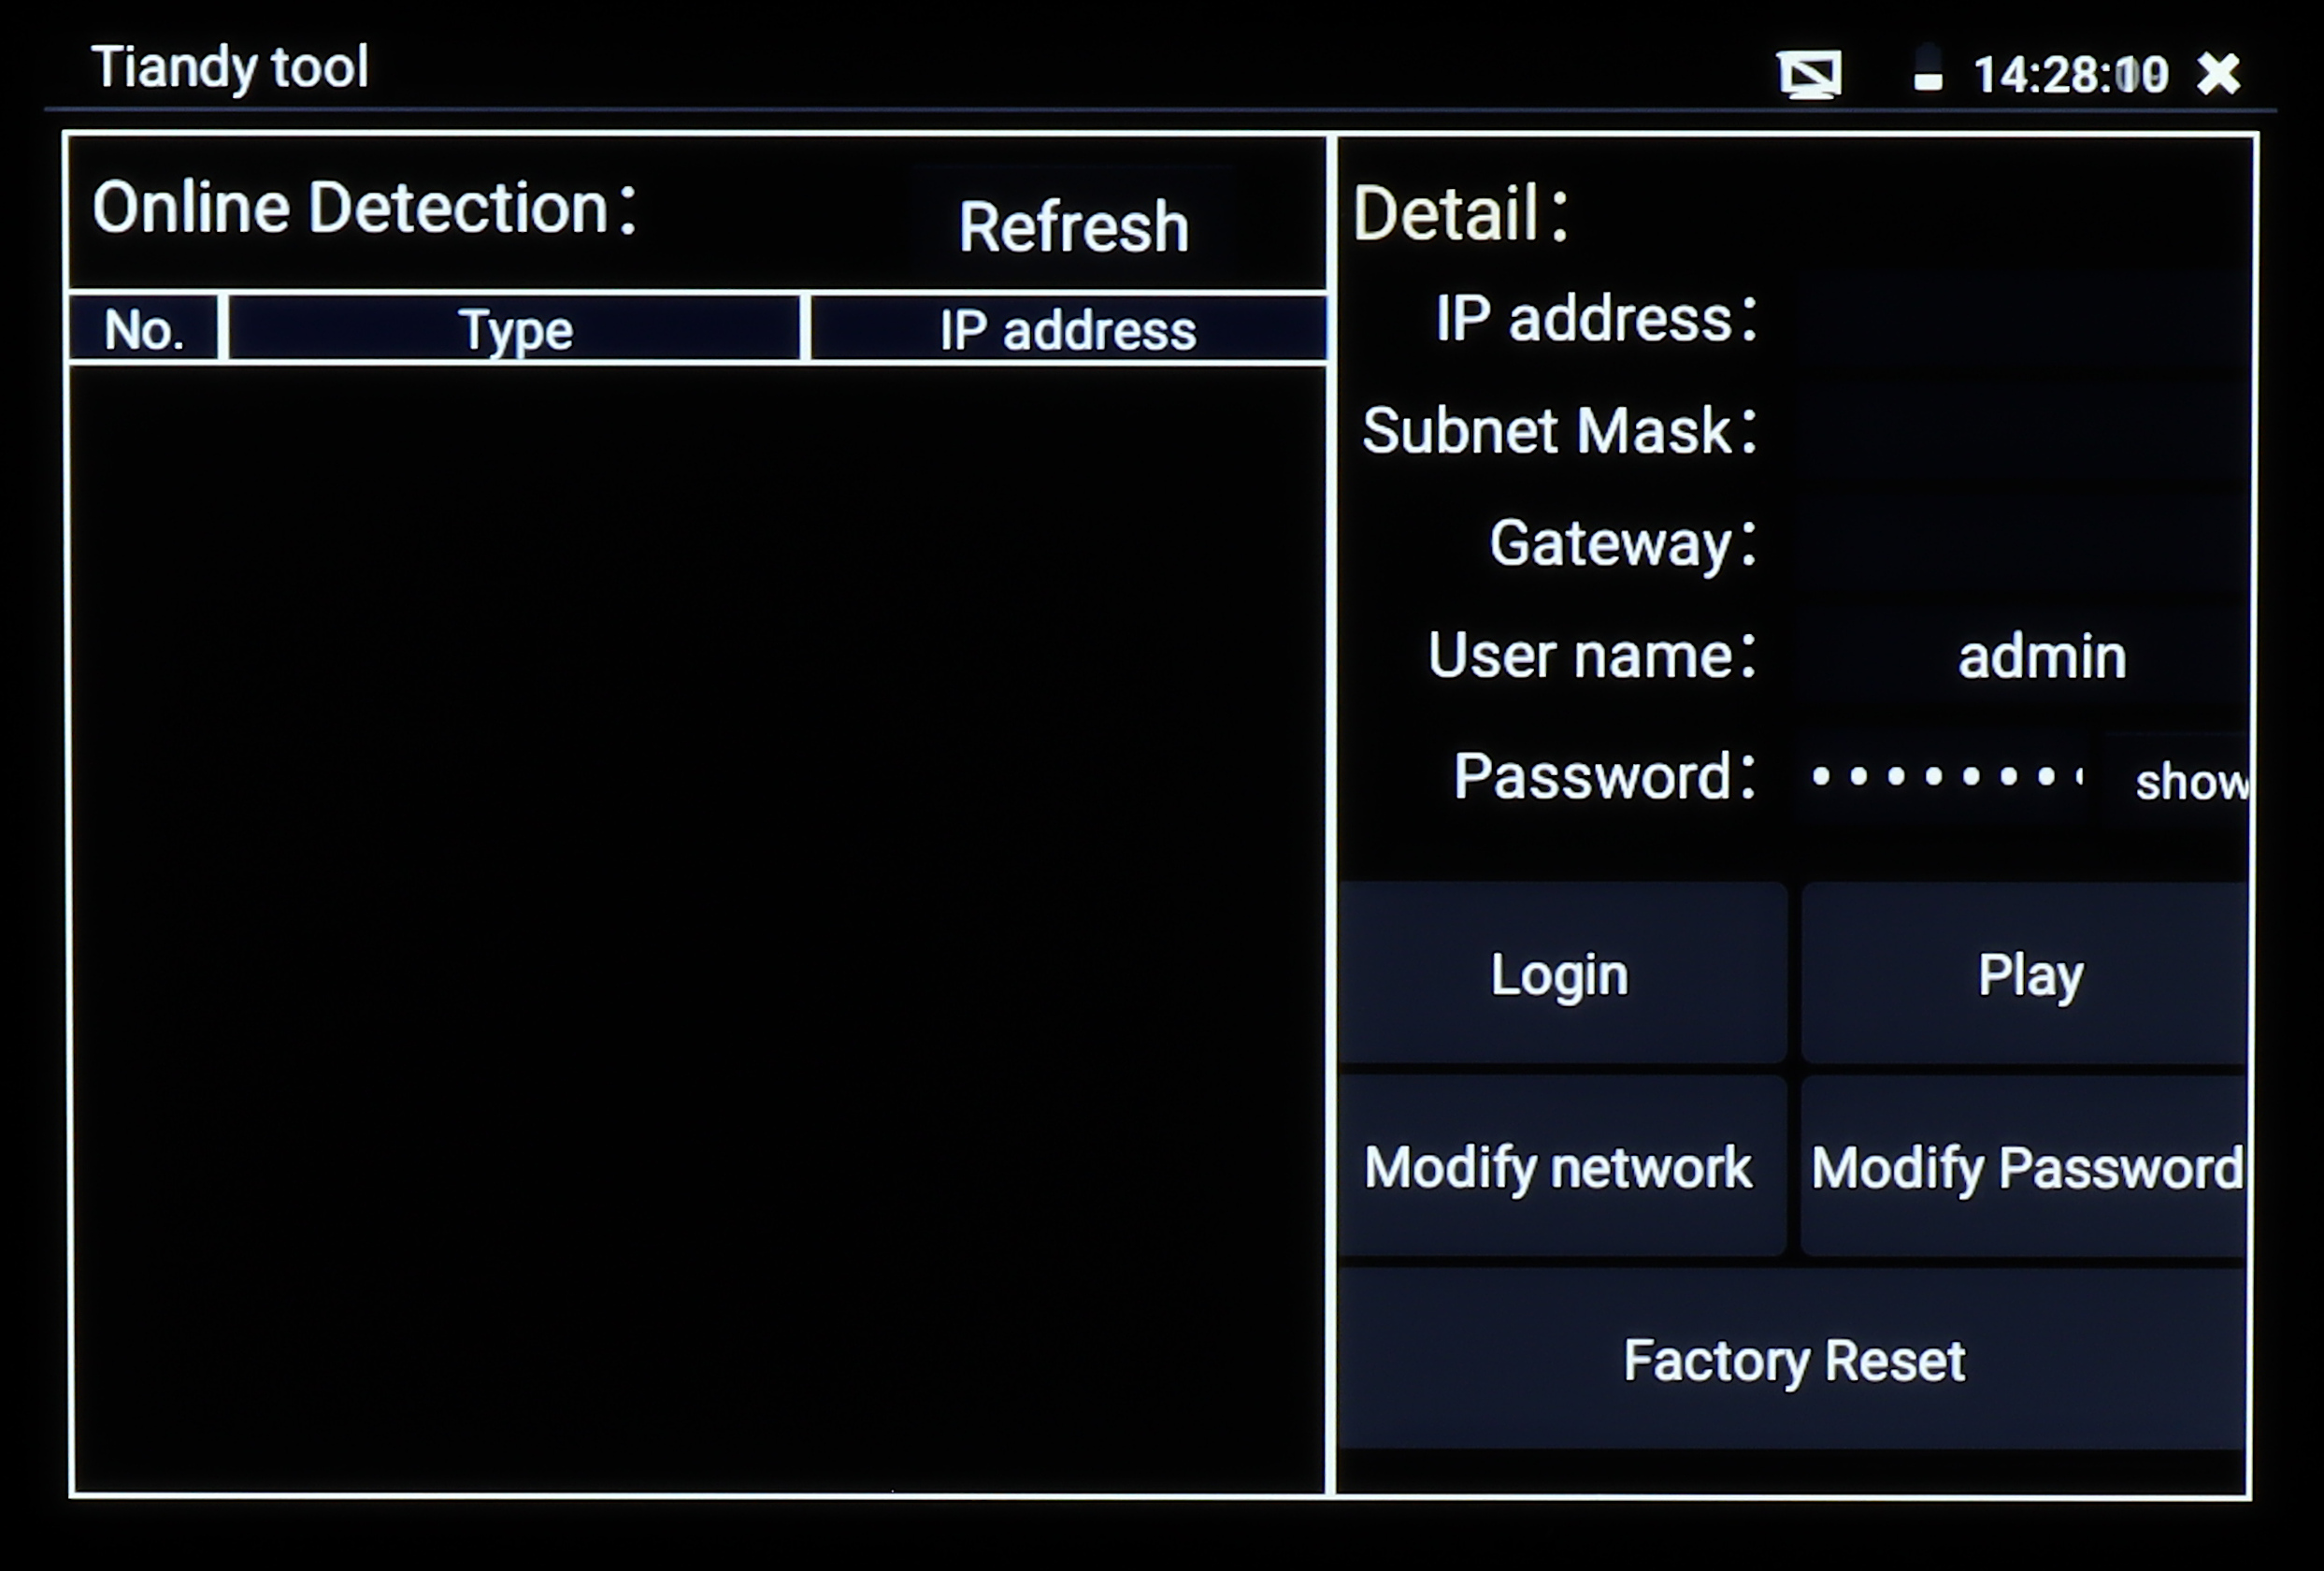
Task: Click the Subnet Mask input field
Action: pyautogui.click(x=2020, y=432)
